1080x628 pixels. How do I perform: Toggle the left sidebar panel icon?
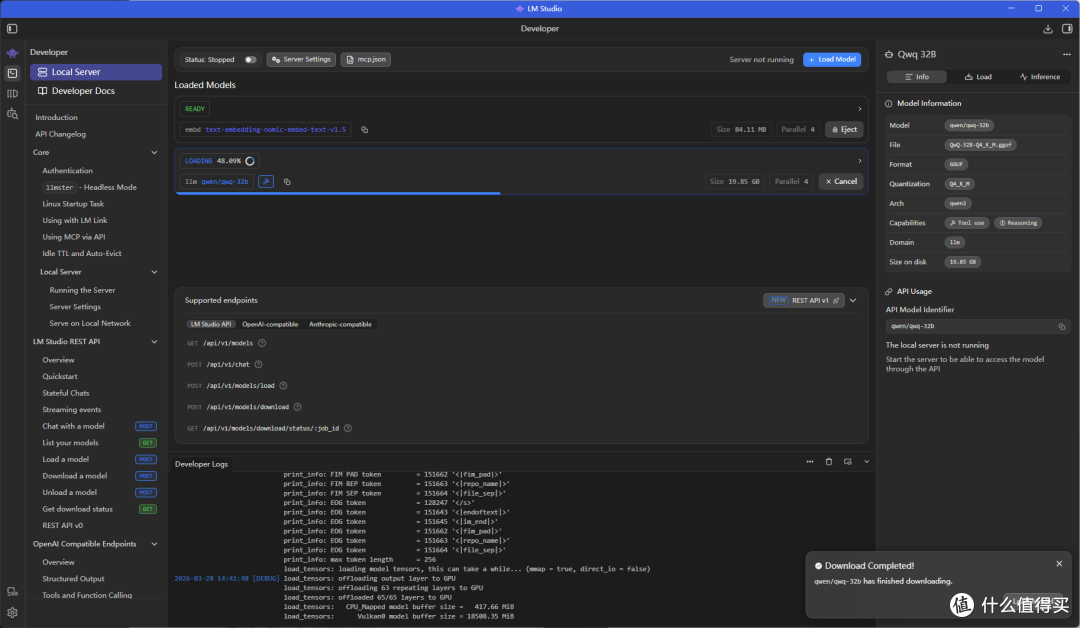pos(12,28)
